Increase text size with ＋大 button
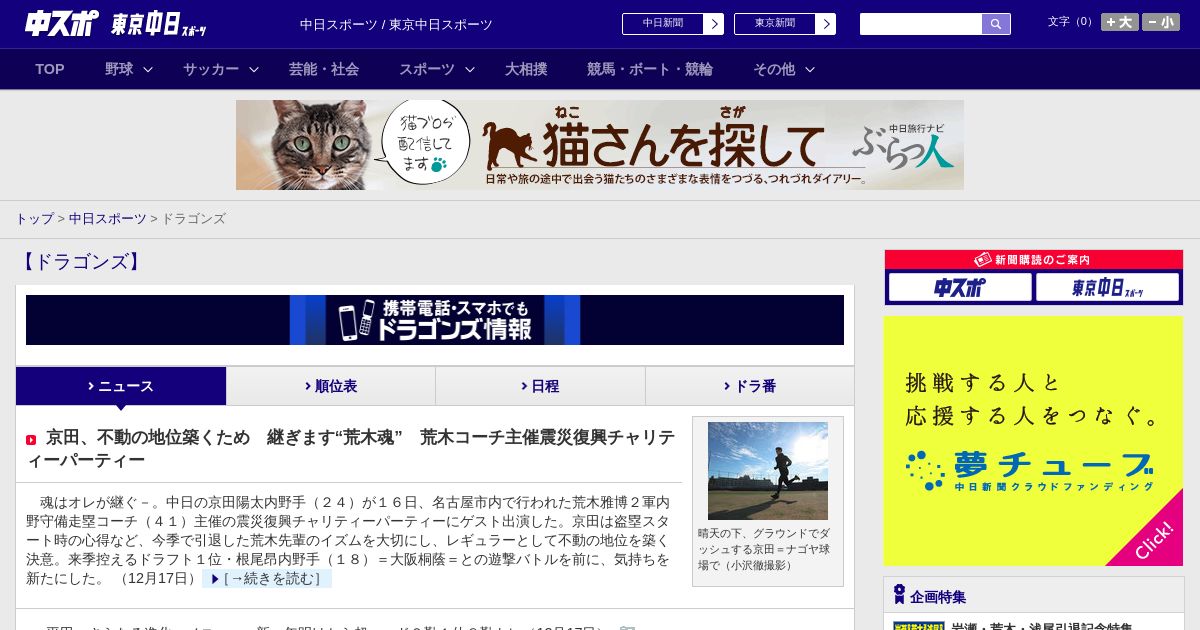 coord(1120,22)
